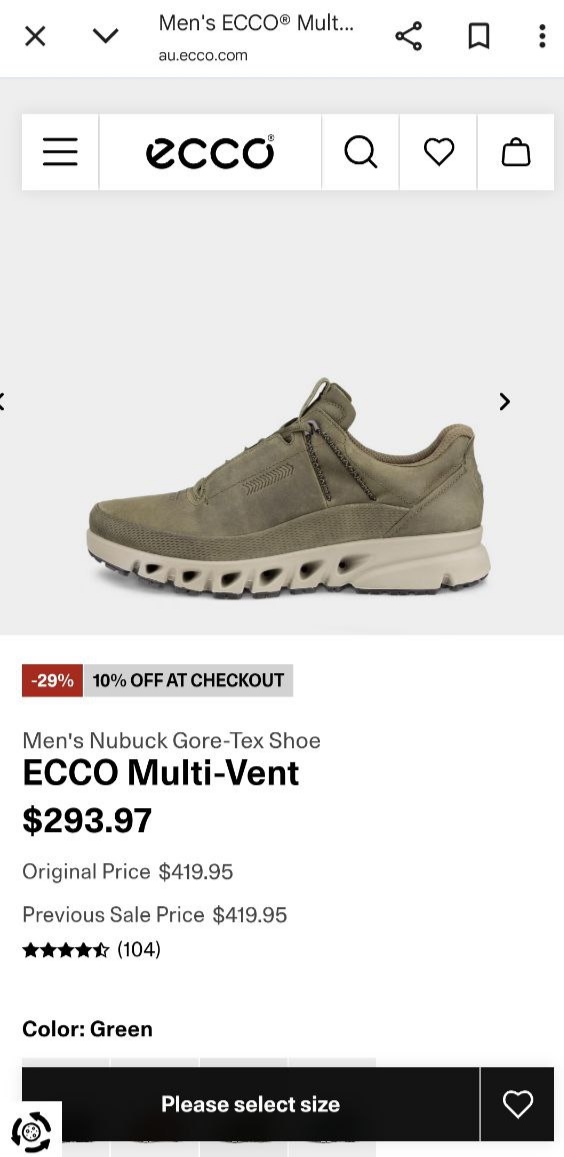564x1157 pixels.
Task: Tap the 10% OFF AT CHECKOUT badge
Action: point(188,680)
